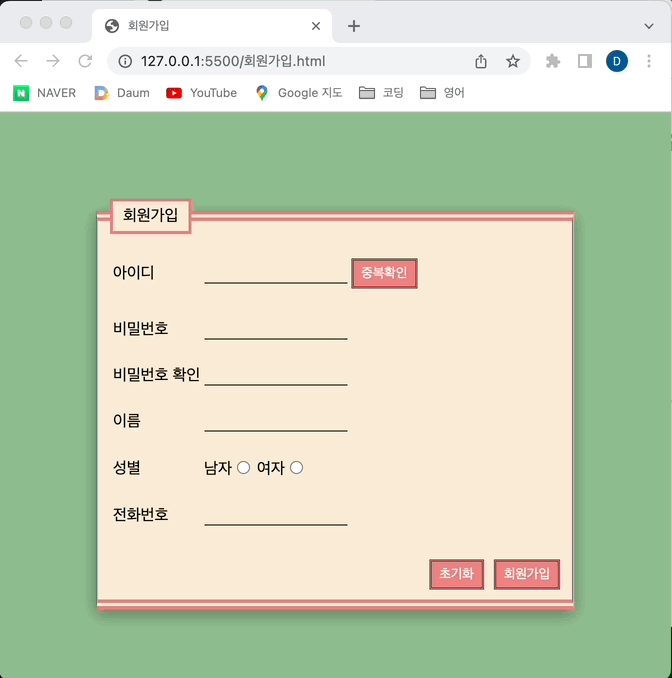This screenshot has width=672, height=678.
Task: Close the 회원가입 tab
Action: pyautogui.click(x=316, y=26)
